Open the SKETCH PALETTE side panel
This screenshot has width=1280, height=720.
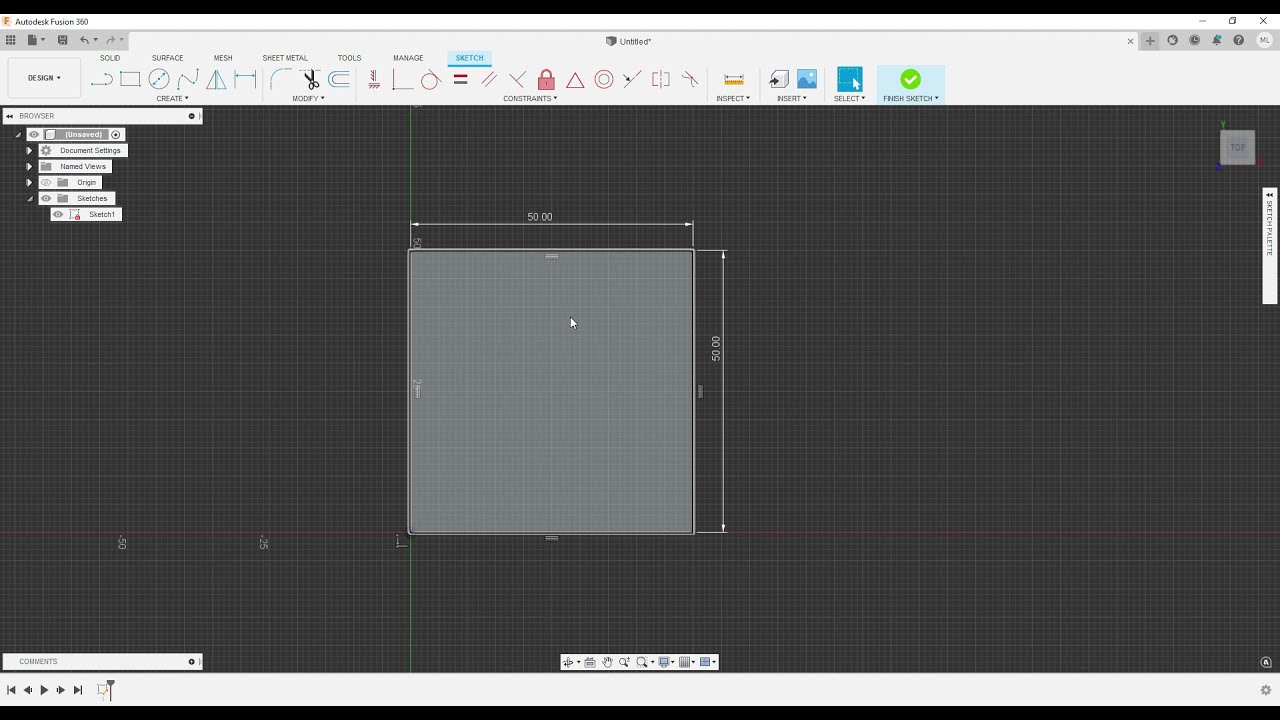1270,245
